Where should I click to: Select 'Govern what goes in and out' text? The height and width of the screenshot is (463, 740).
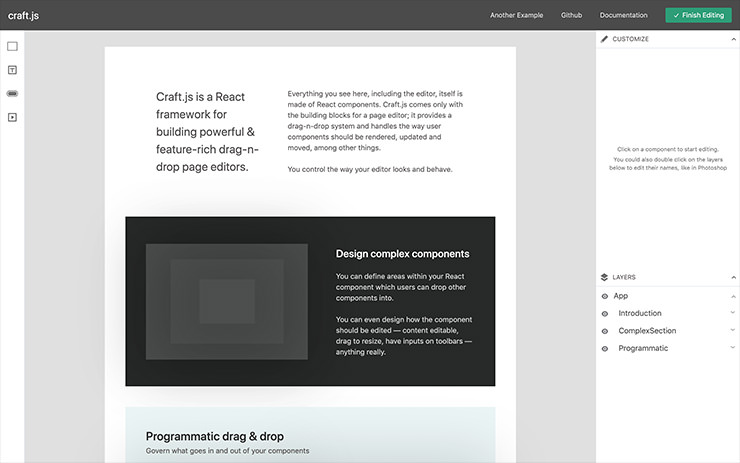[x=227, y=451]
